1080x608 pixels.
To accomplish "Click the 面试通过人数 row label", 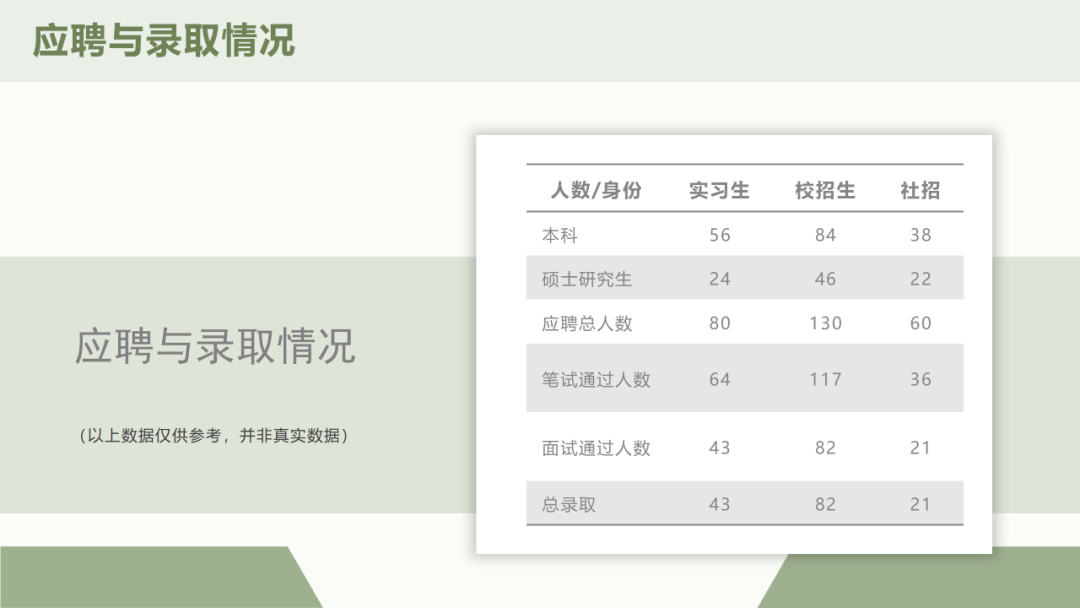I will pos(596,448).
